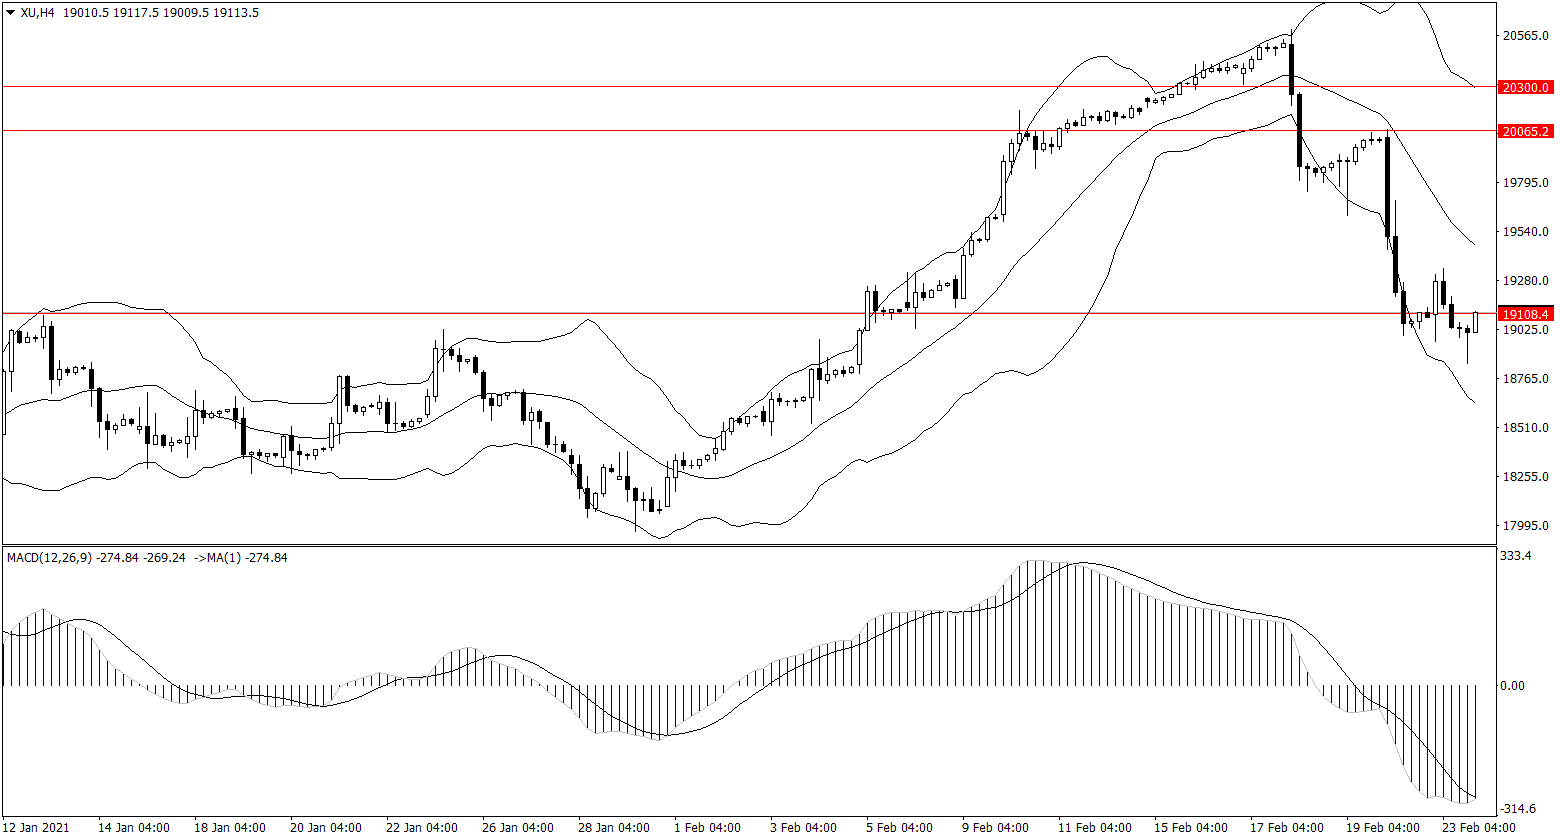The image size is (1560, 840).
Task: Click the -314.6 MACD scale value
Action: pyautogui.click(x=1520, y=809)
